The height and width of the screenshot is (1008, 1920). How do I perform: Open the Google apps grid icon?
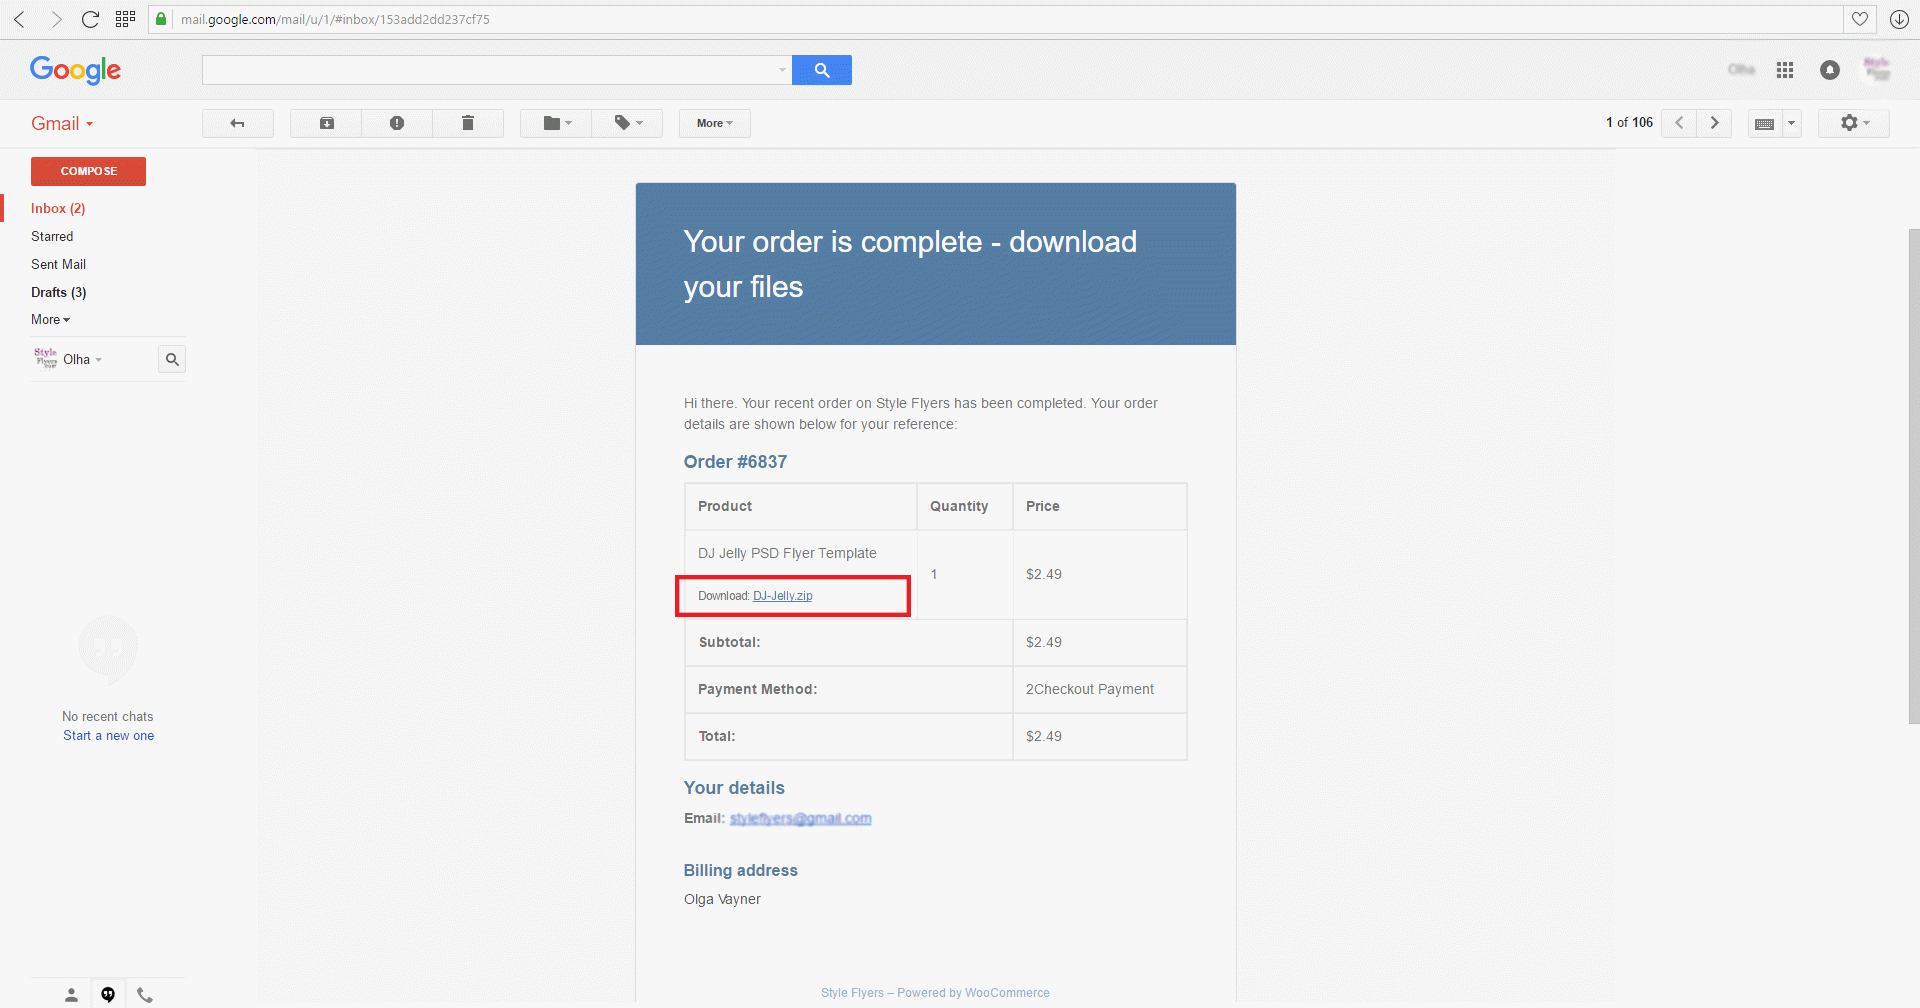(x=1785, y=70)
